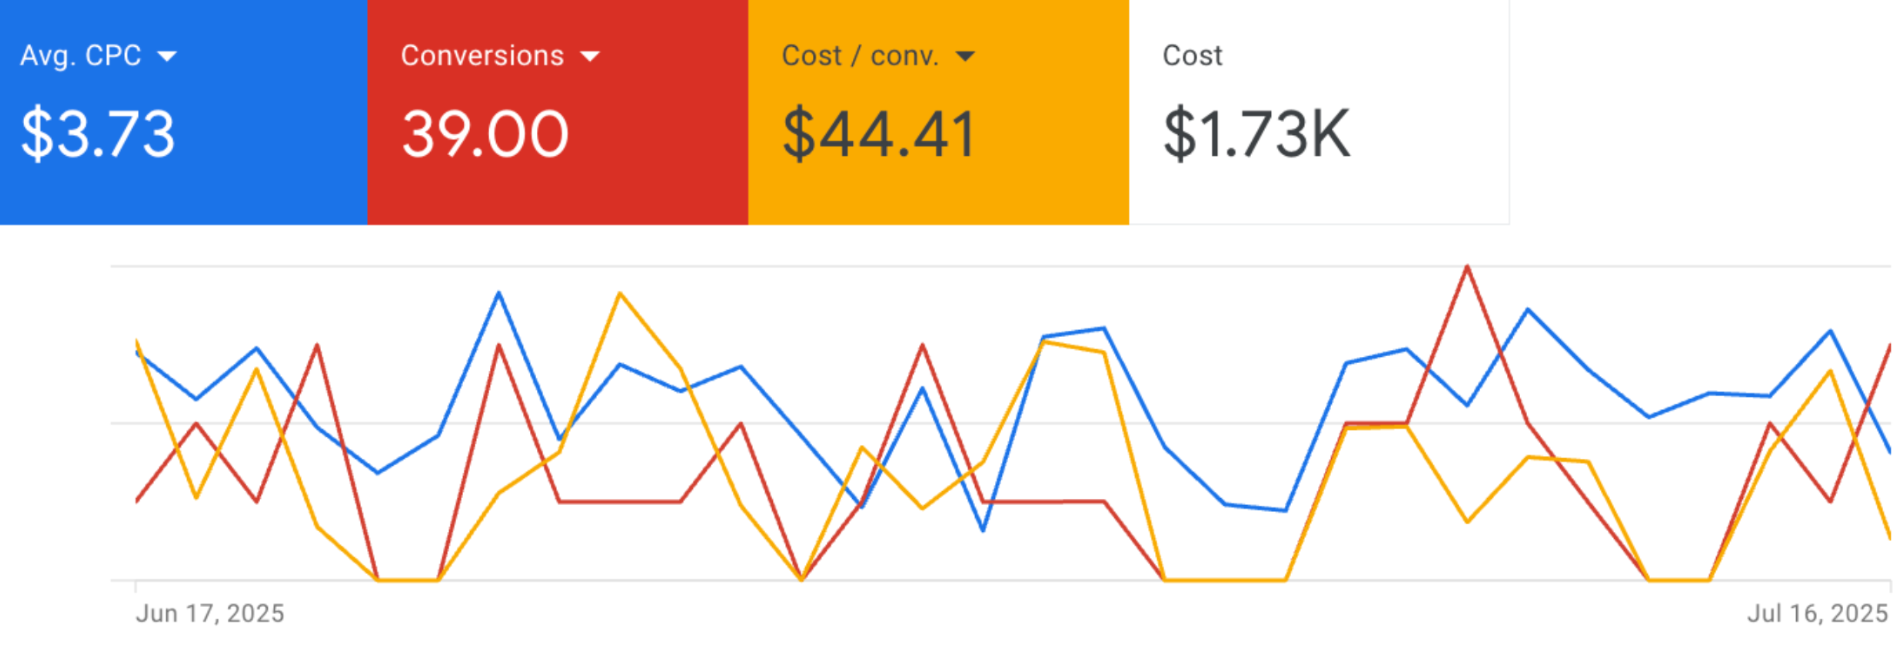Click the Jun 17, 2025 axis label
Screen dimensions: 1894x648
210,613
